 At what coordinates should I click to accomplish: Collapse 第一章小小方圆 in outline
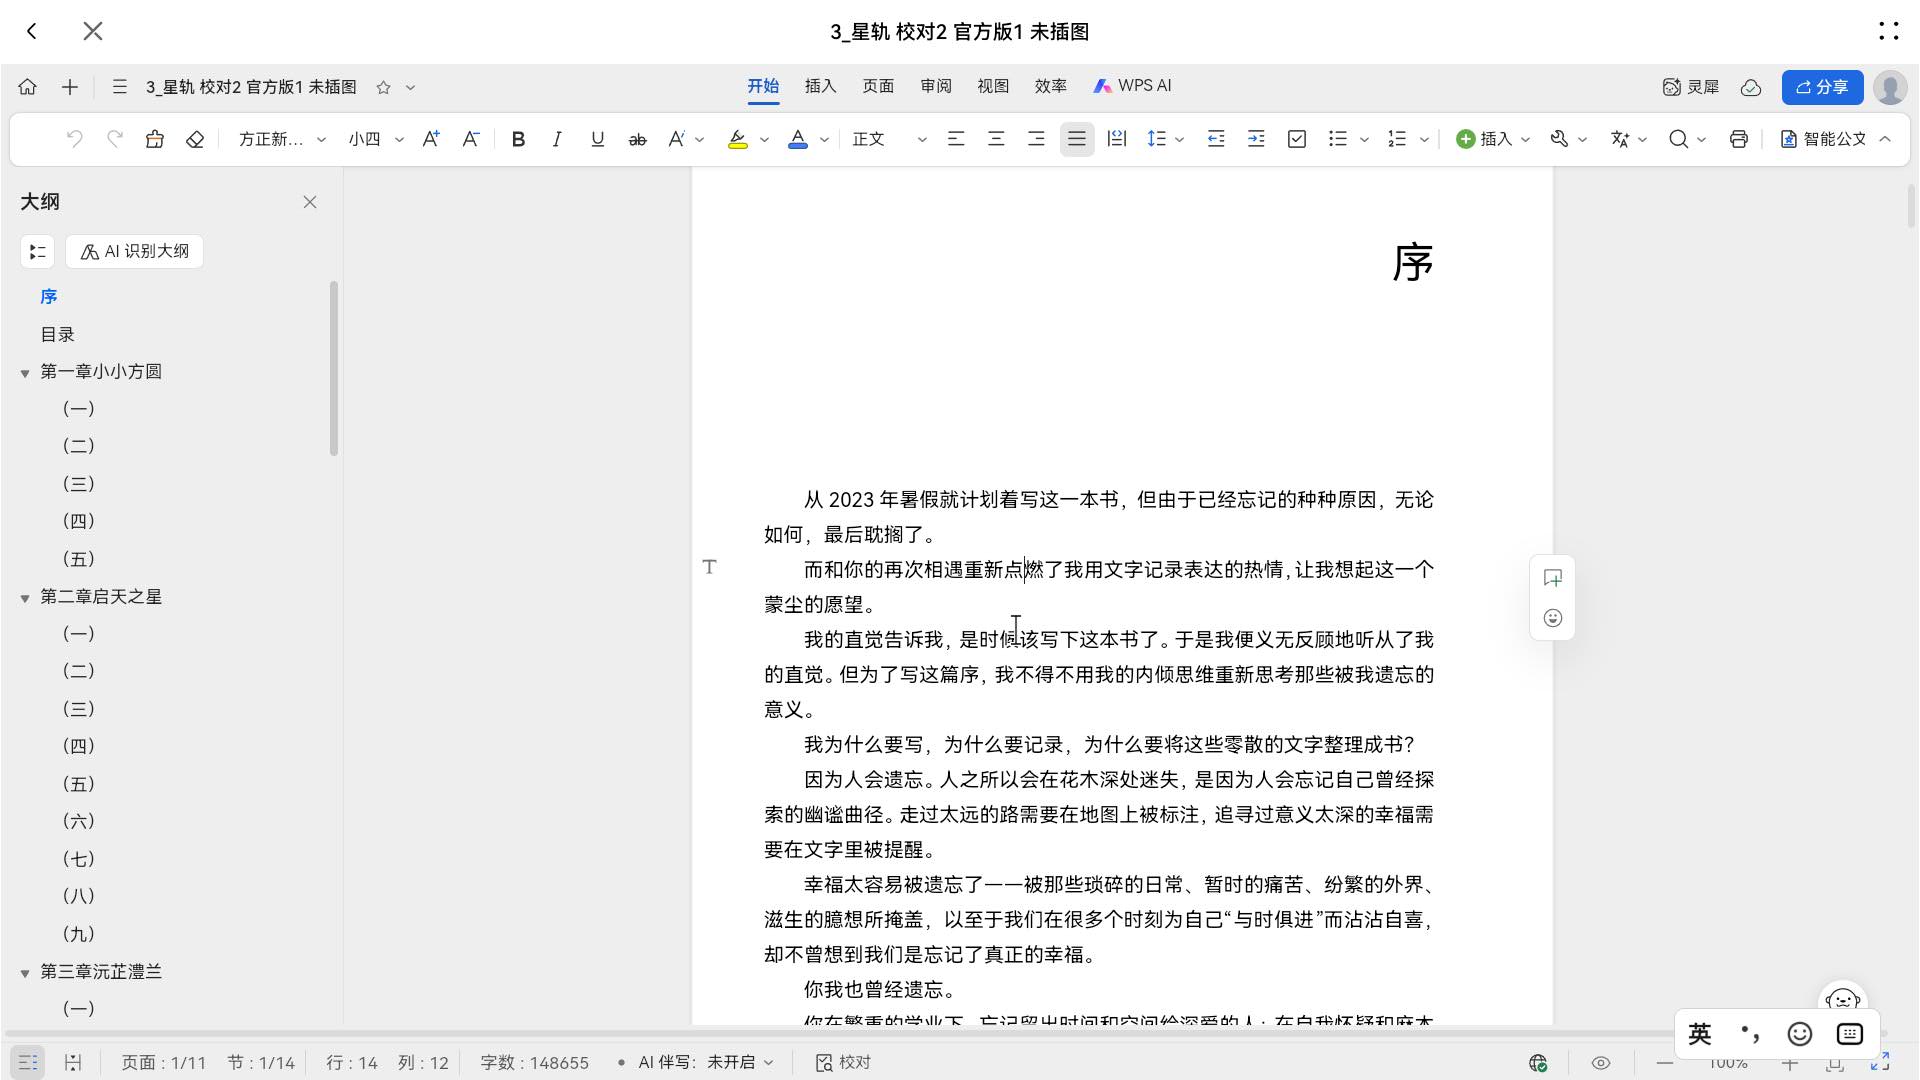point(25,373)
